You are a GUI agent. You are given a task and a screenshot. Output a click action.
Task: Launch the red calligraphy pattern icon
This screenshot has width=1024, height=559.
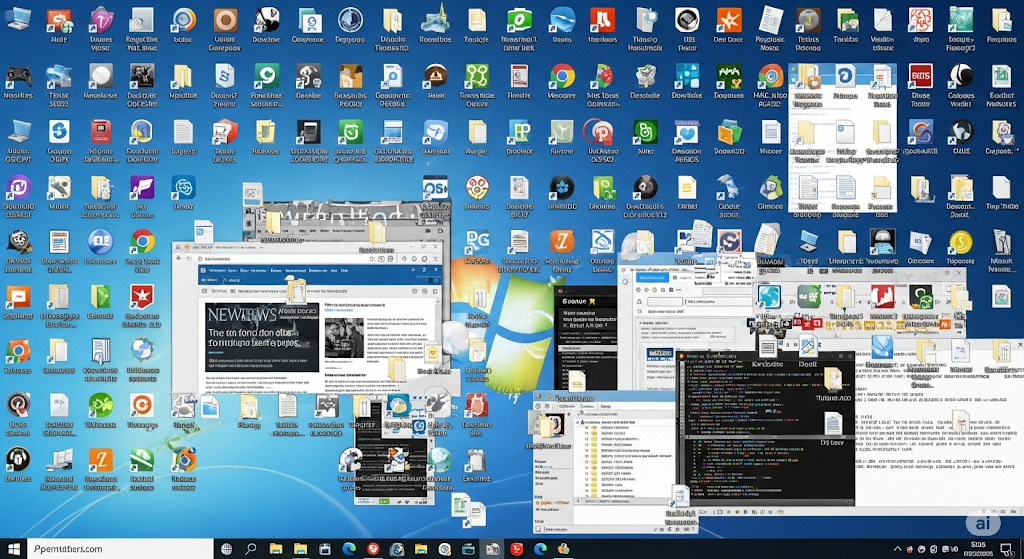[920, 20]
